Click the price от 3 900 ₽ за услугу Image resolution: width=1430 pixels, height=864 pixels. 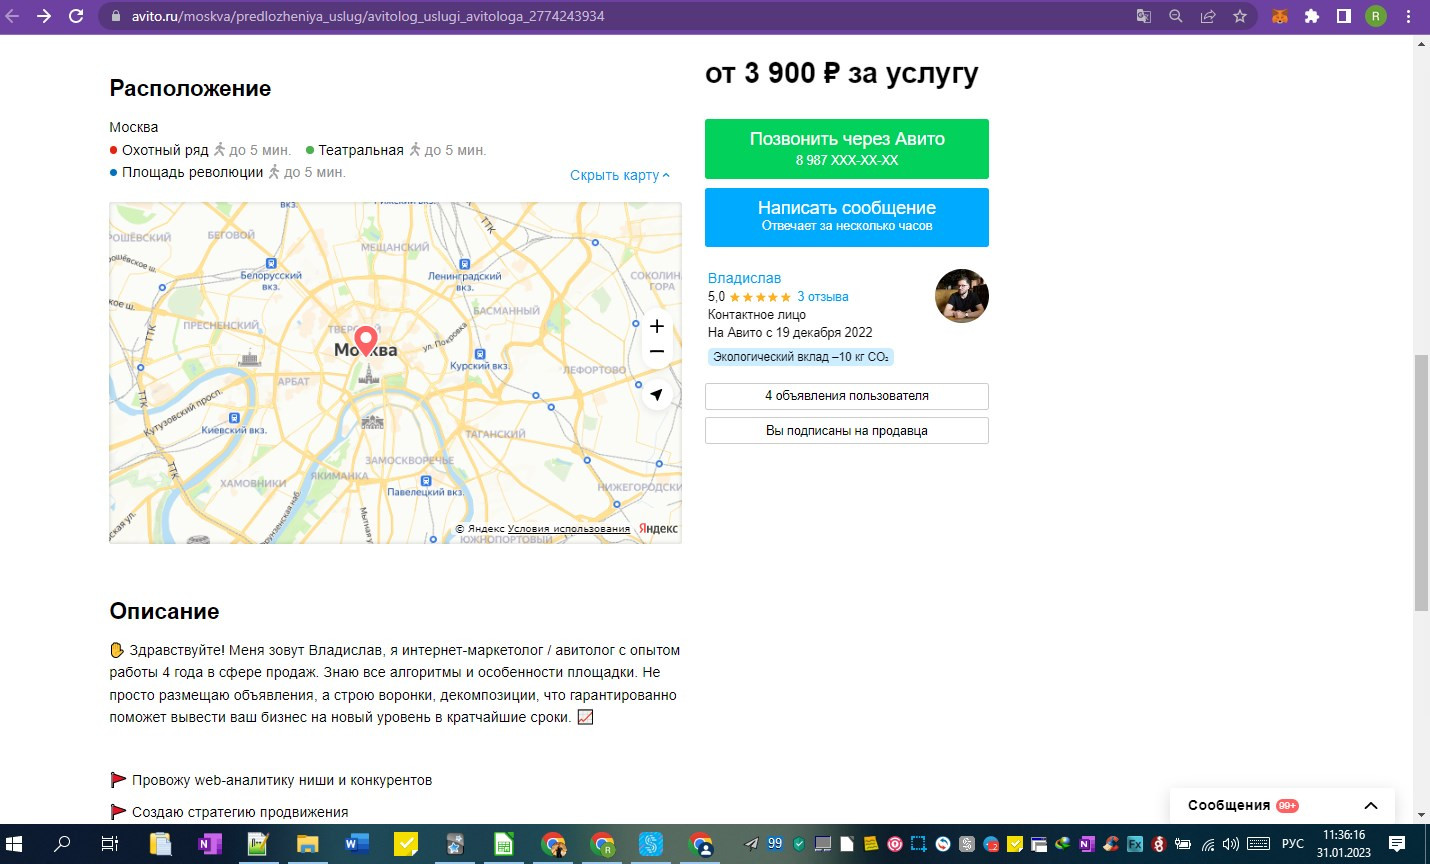click(842, 73)
